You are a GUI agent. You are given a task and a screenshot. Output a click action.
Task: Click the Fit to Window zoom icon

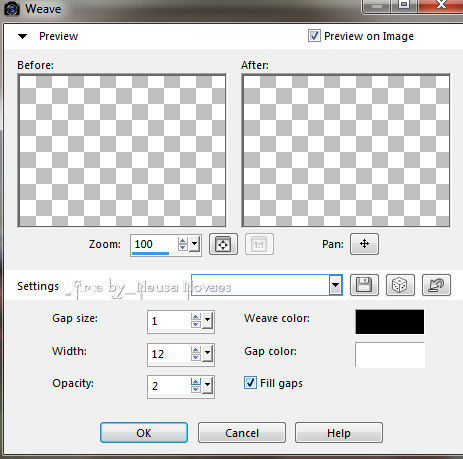tap(223, 244)
